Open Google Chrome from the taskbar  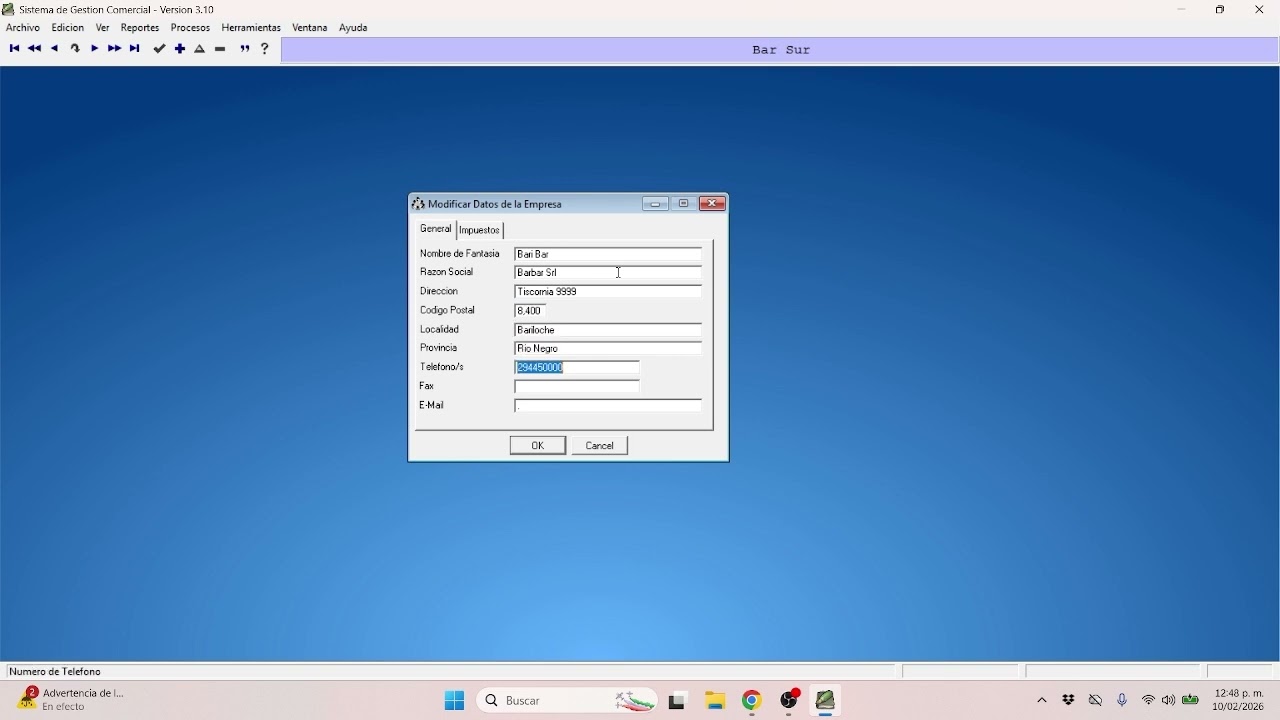(x=752, y=701)
